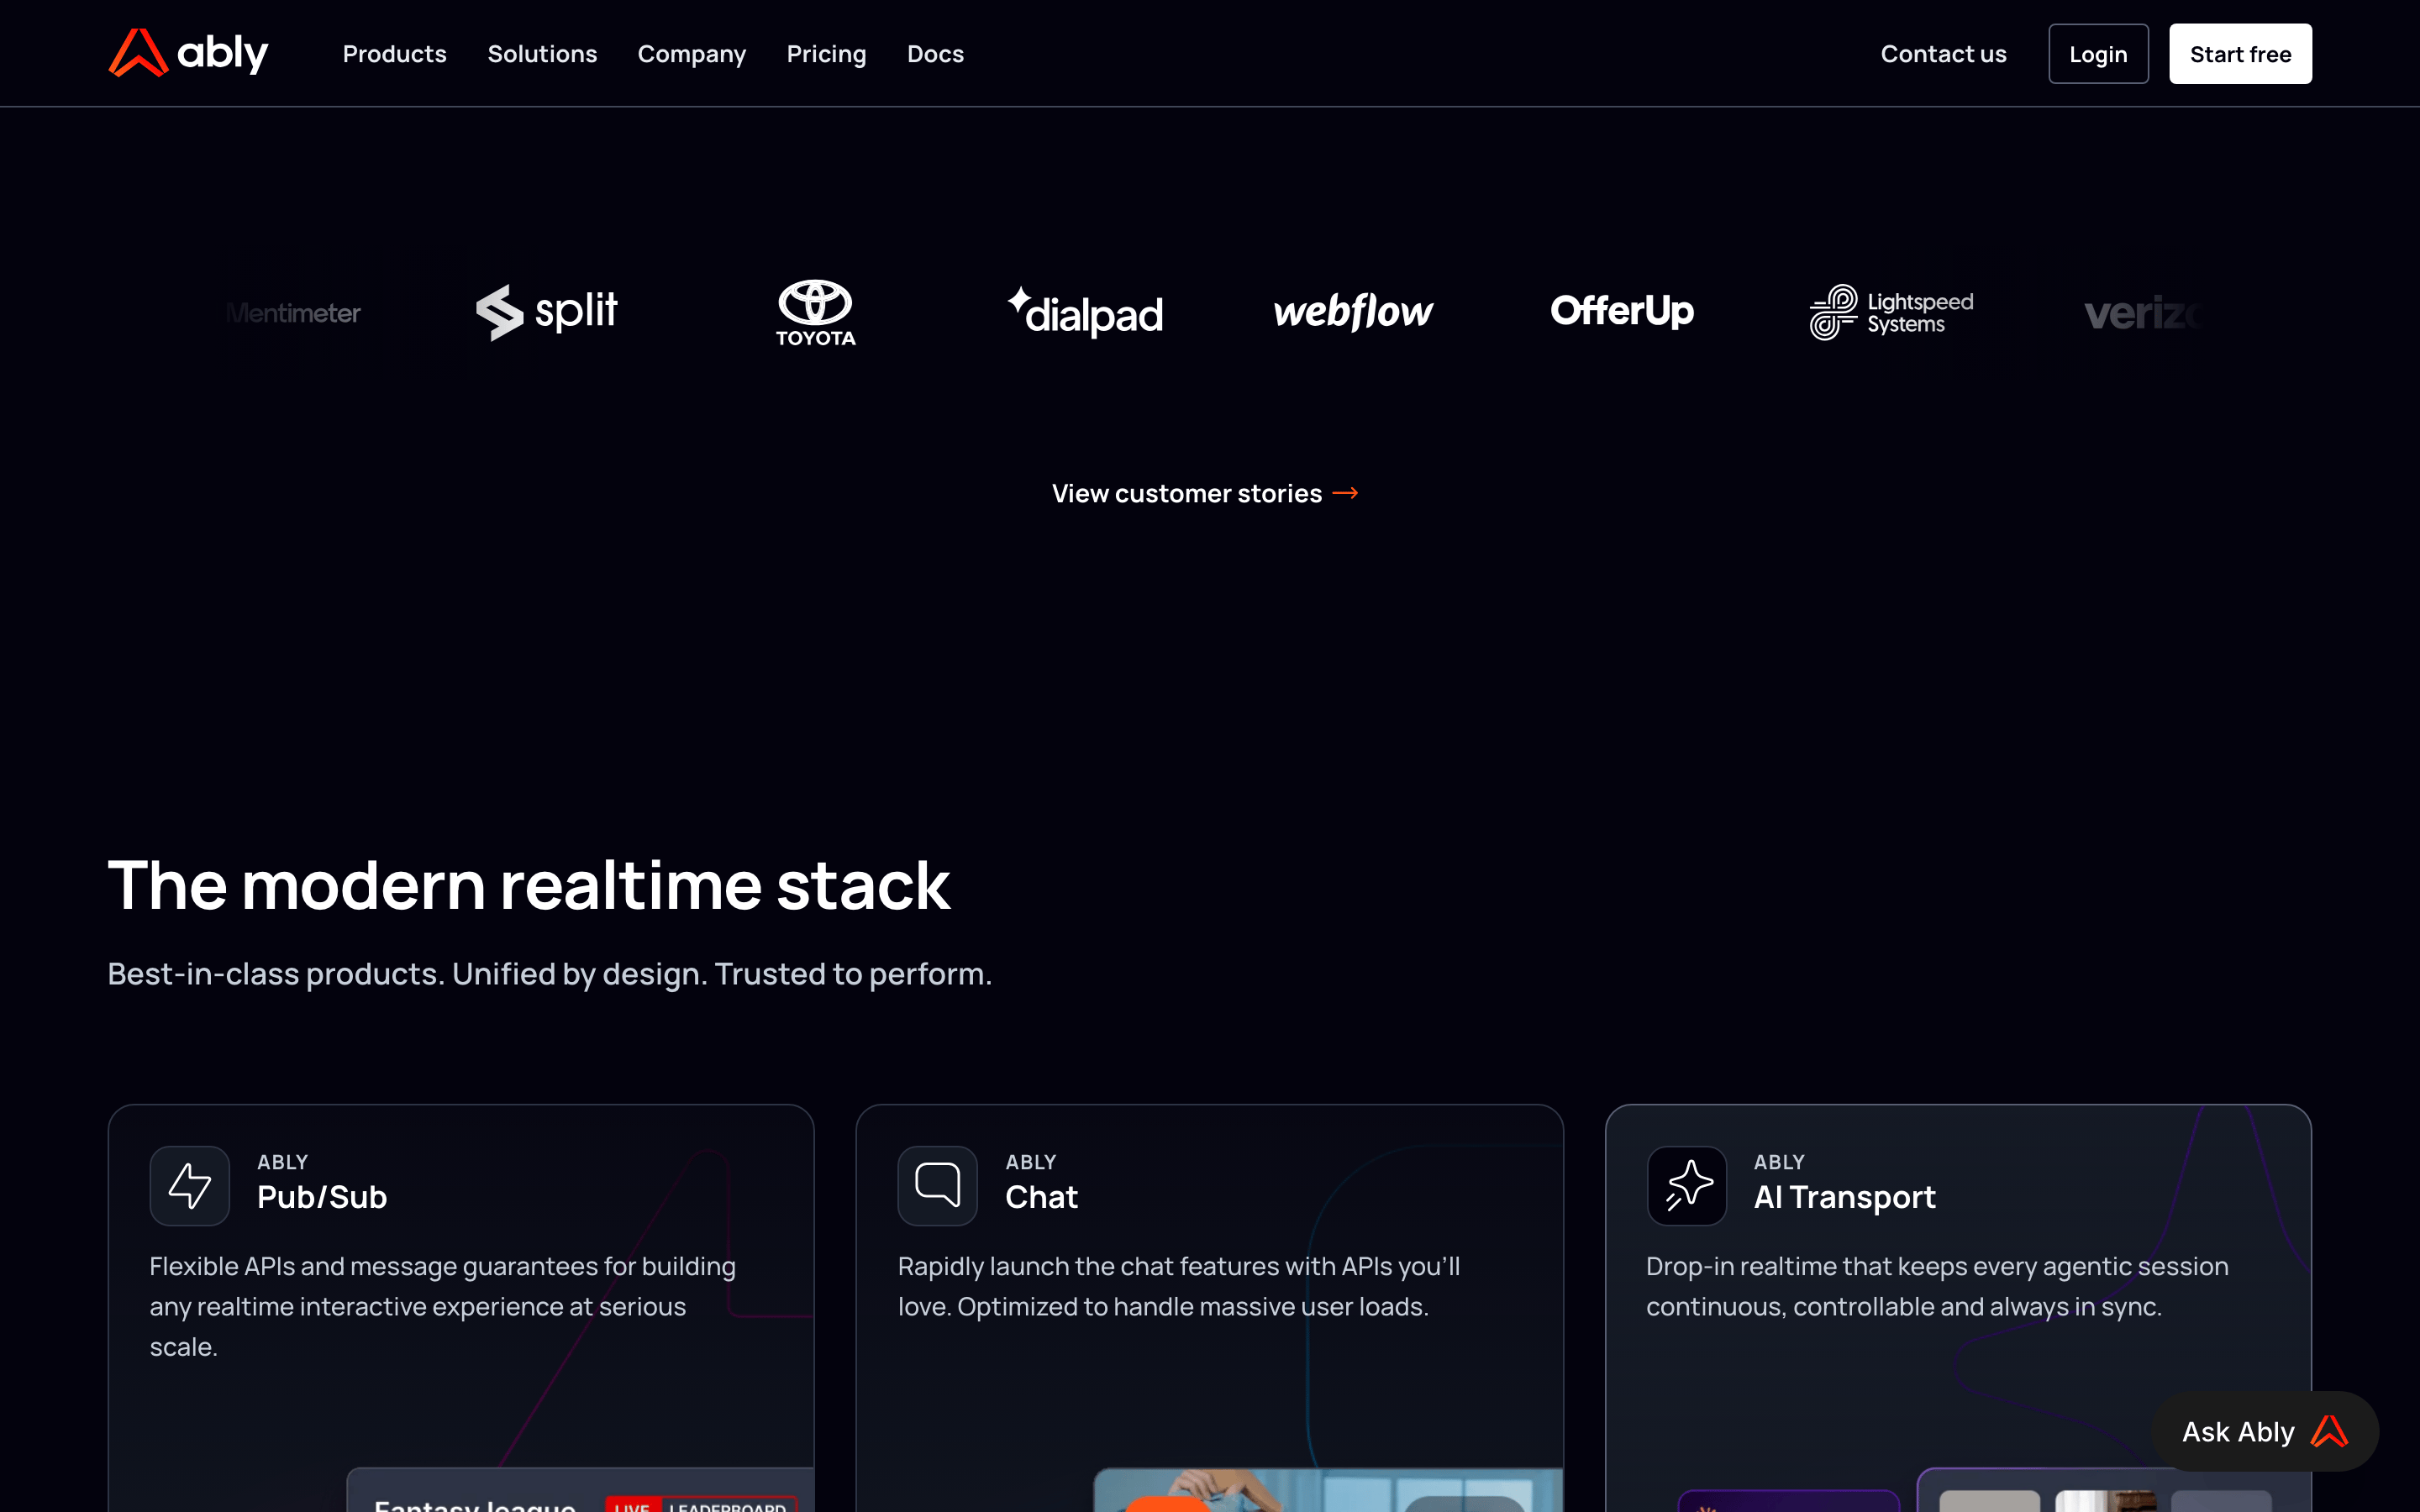Follow the View customer stories link
2420x1512 pixels.
(1205, 493)
